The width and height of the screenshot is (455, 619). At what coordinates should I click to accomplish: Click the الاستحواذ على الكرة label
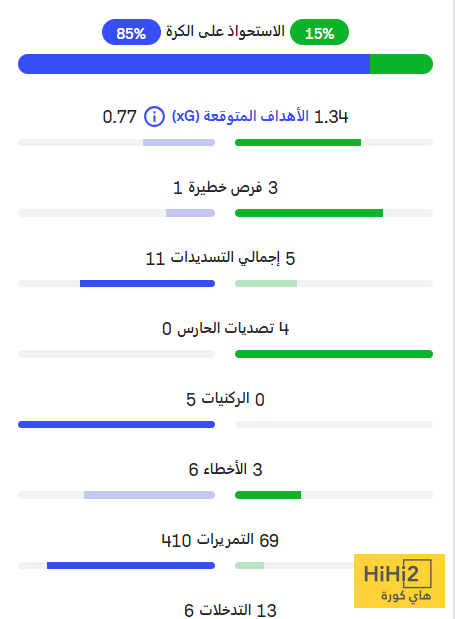(x=225, y=31)
